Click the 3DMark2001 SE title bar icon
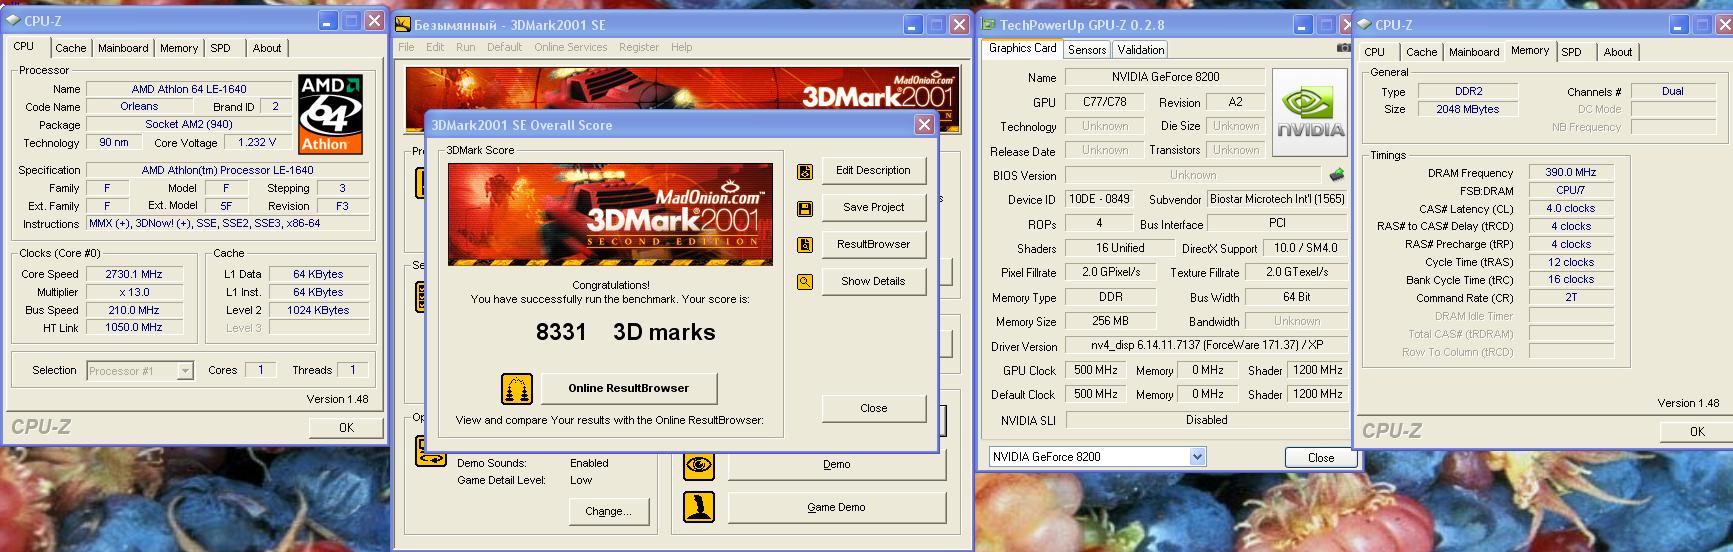The height and width of the screenshot is (552, 1733). point(403,24)
